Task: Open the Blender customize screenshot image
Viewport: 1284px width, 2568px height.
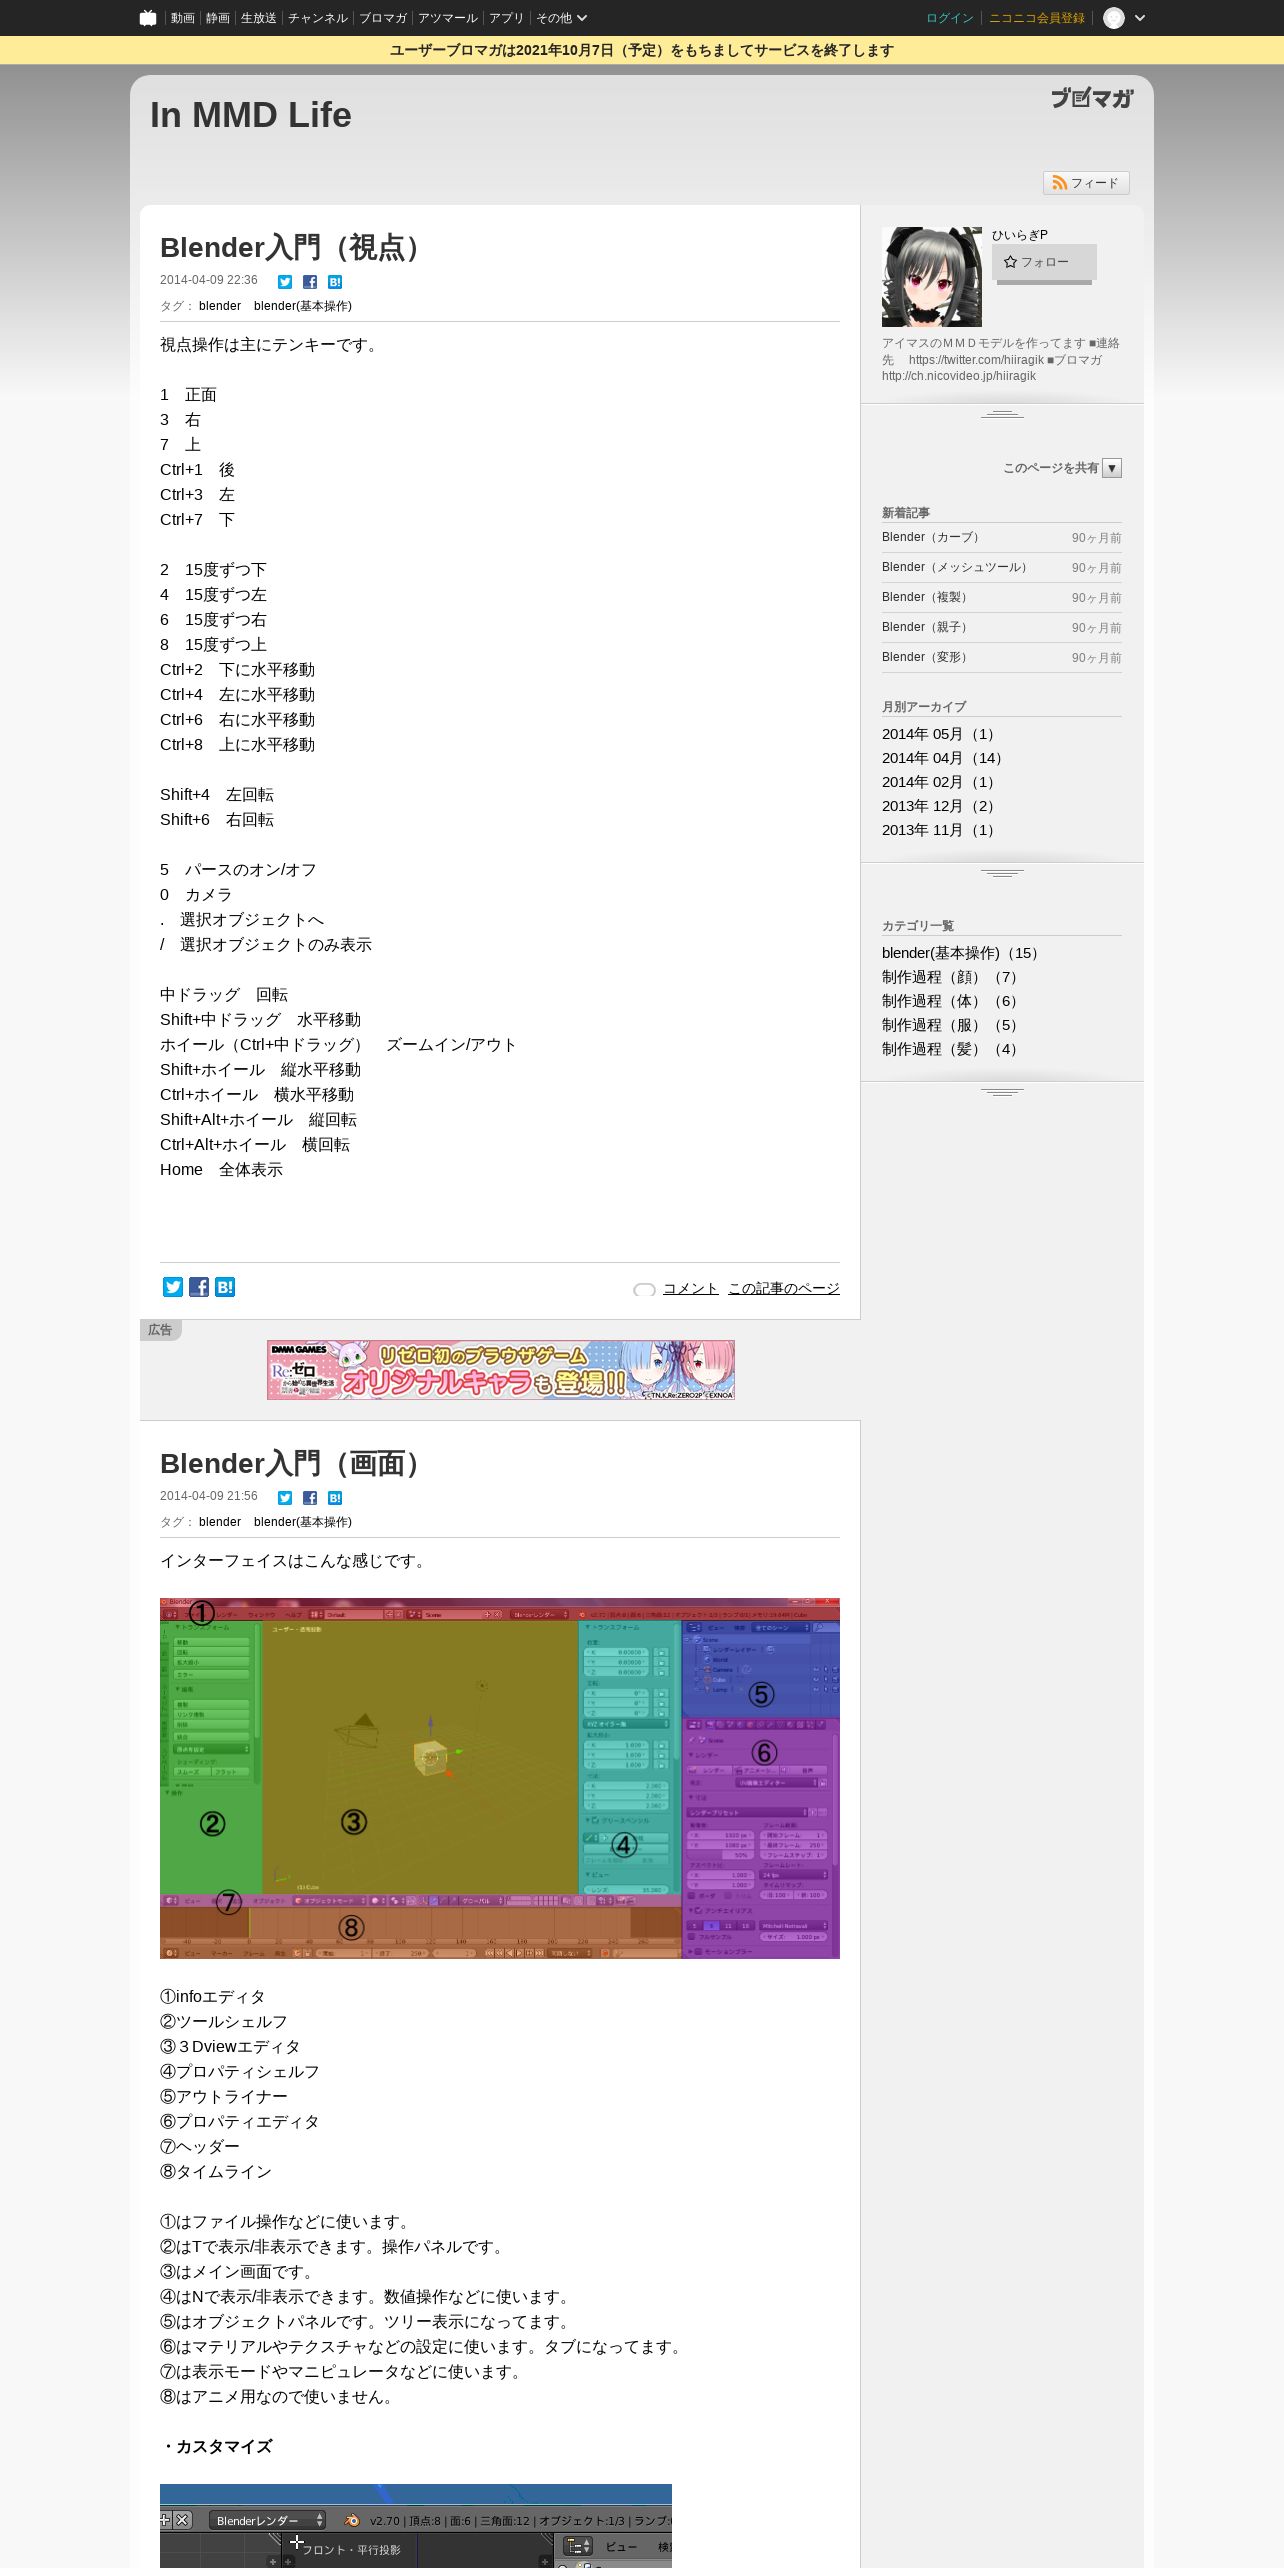Action: click(x=416, y=2526)
